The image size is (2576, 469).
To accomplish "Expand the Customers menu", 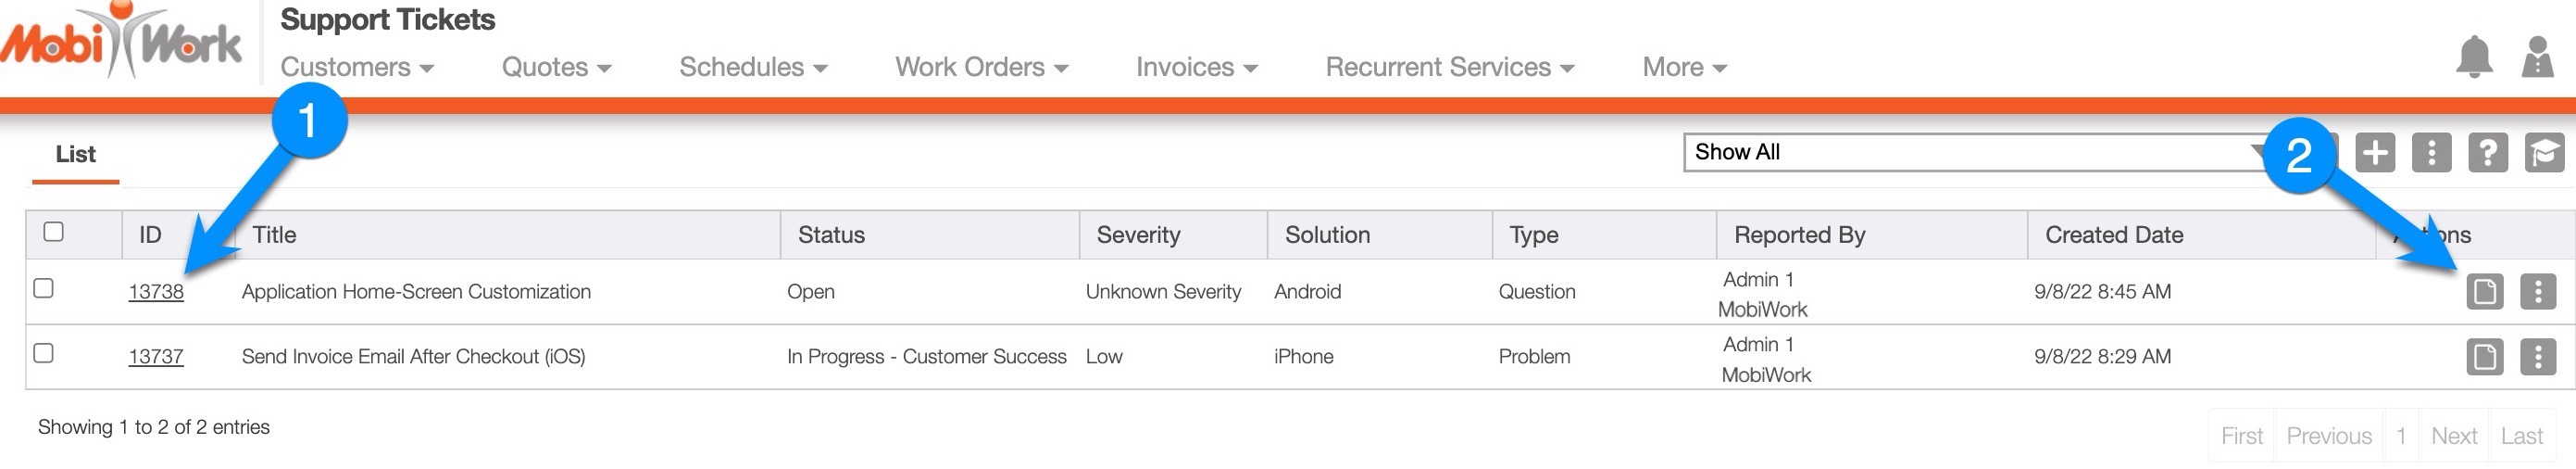I will click(357, 67).
